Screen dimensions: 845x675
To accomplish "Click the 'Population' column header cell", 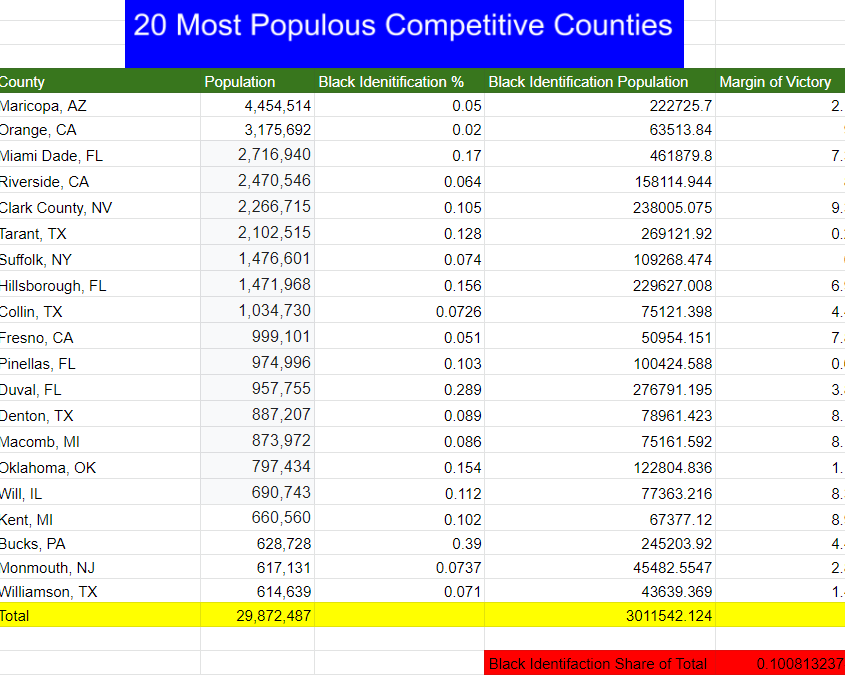I will (x=258, y=81).
